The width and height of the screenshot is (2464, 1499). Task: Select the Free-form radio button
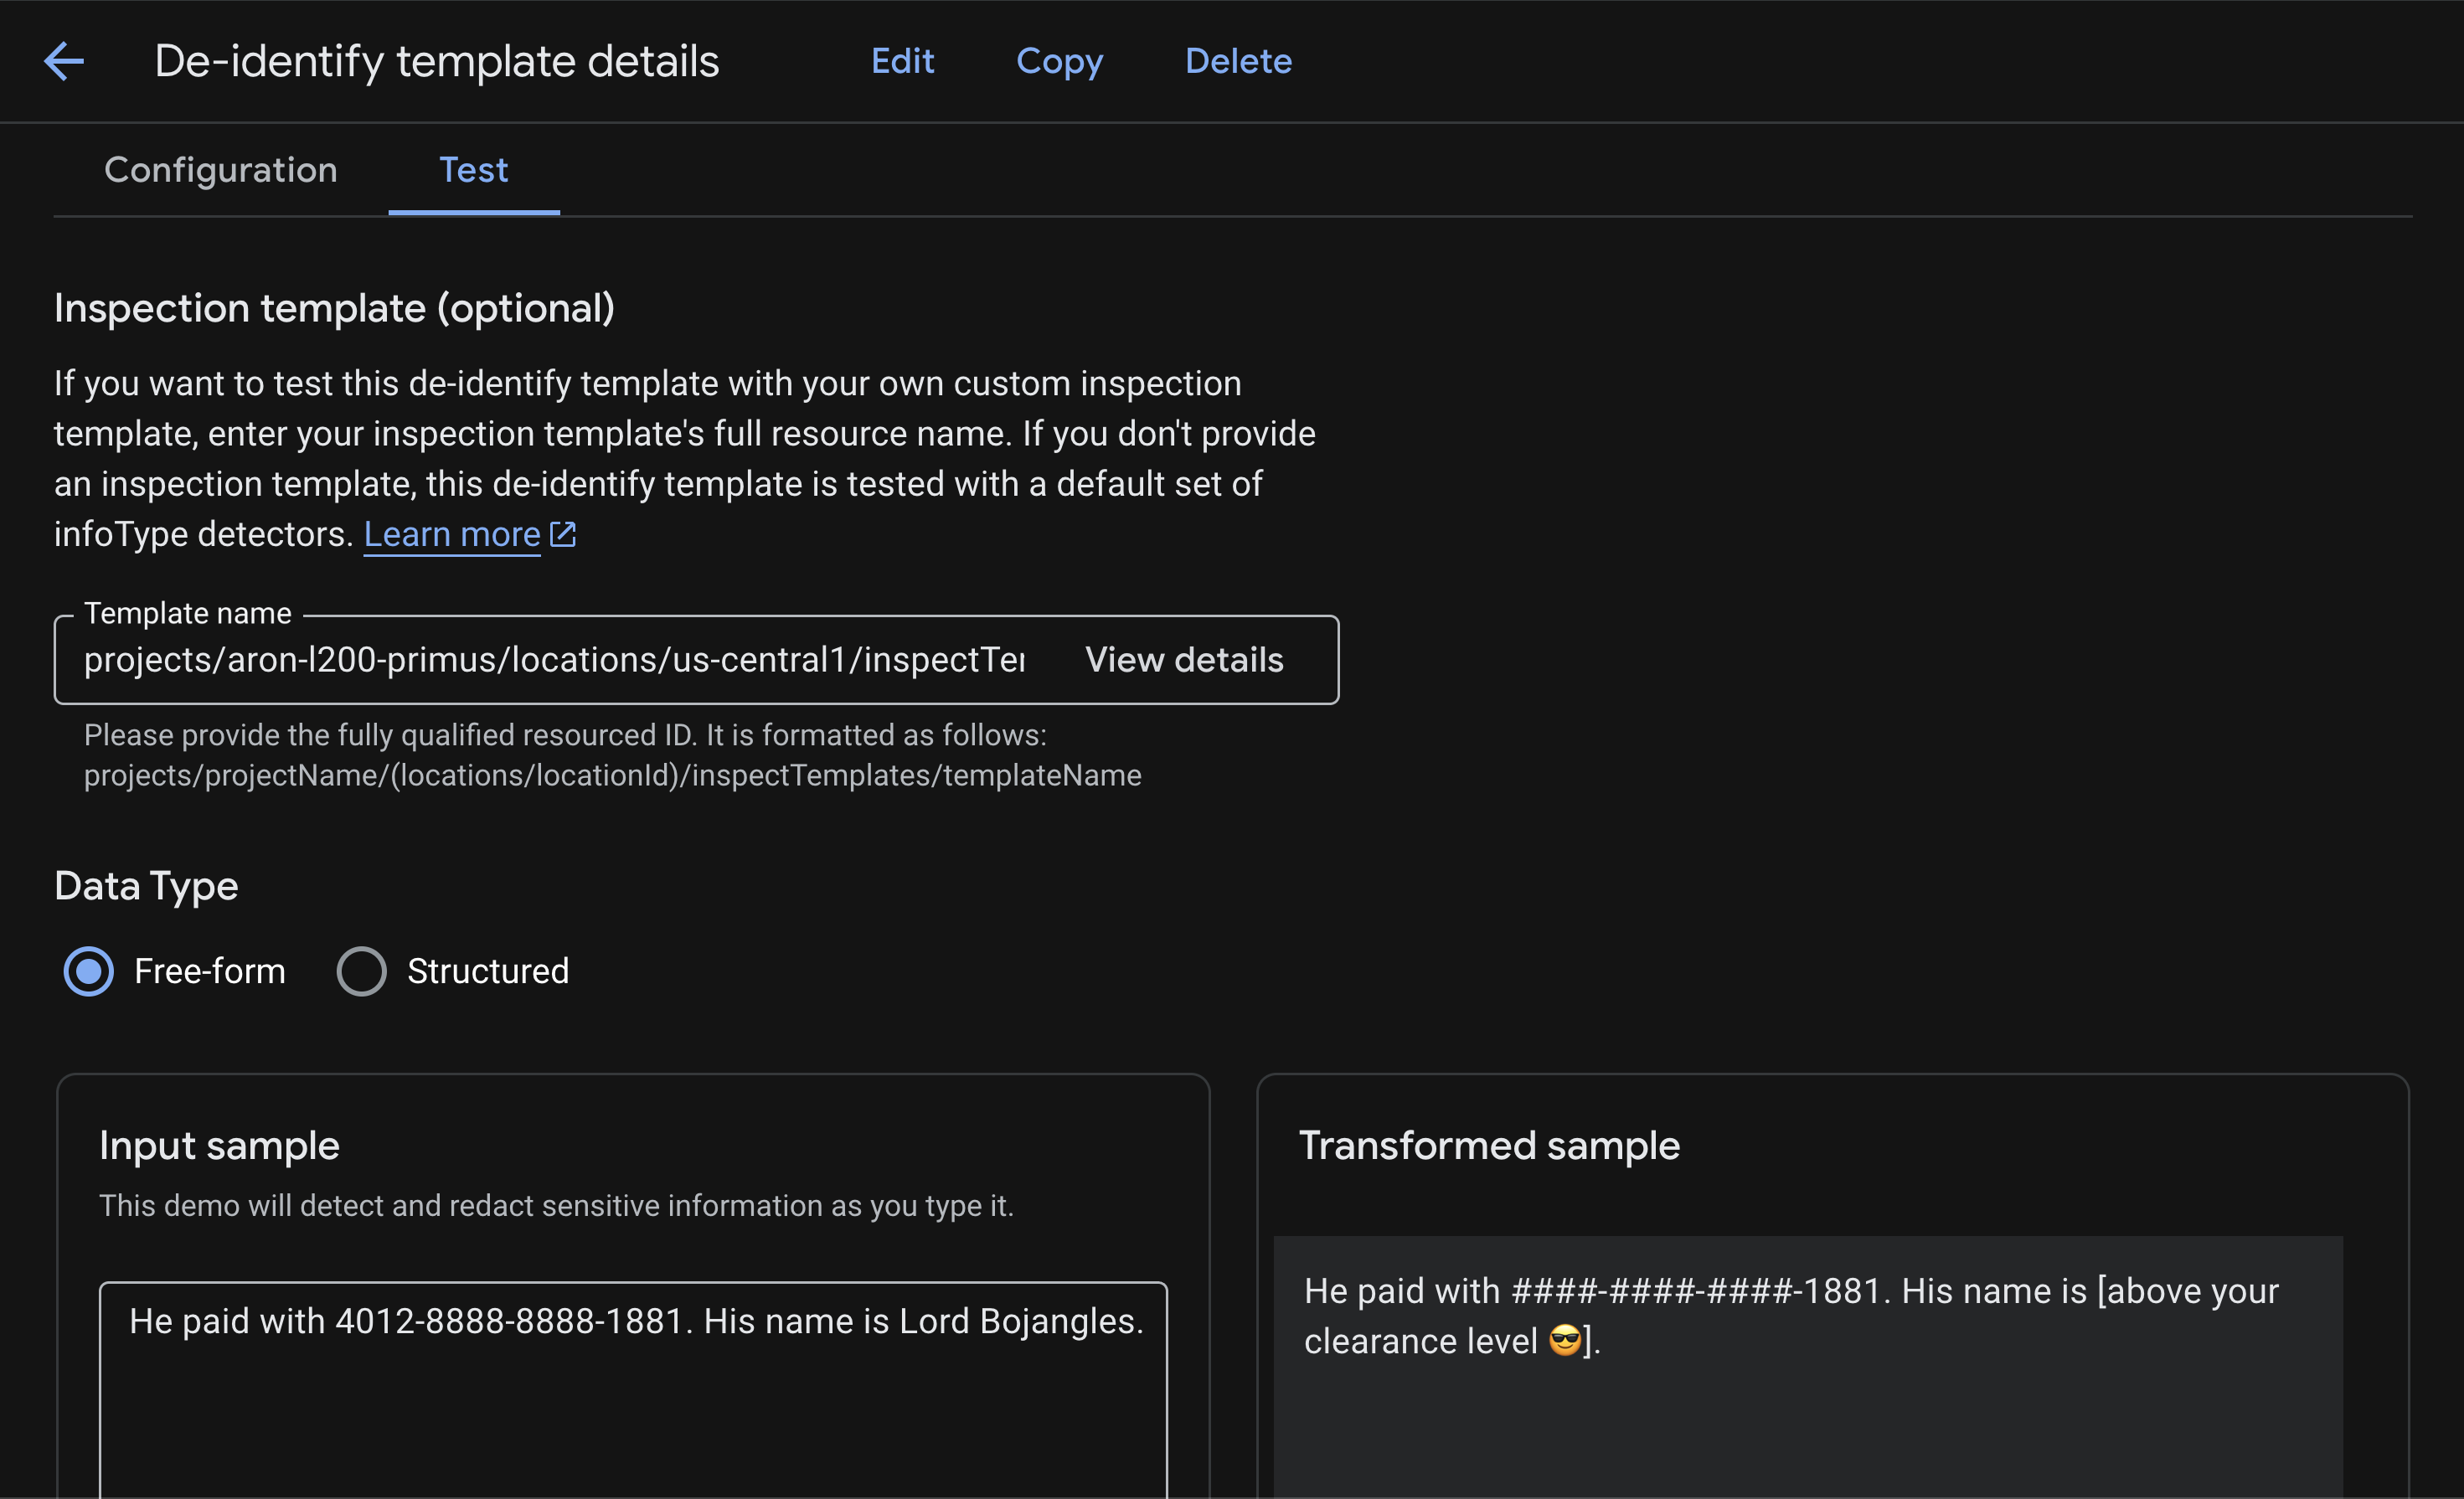89,971
